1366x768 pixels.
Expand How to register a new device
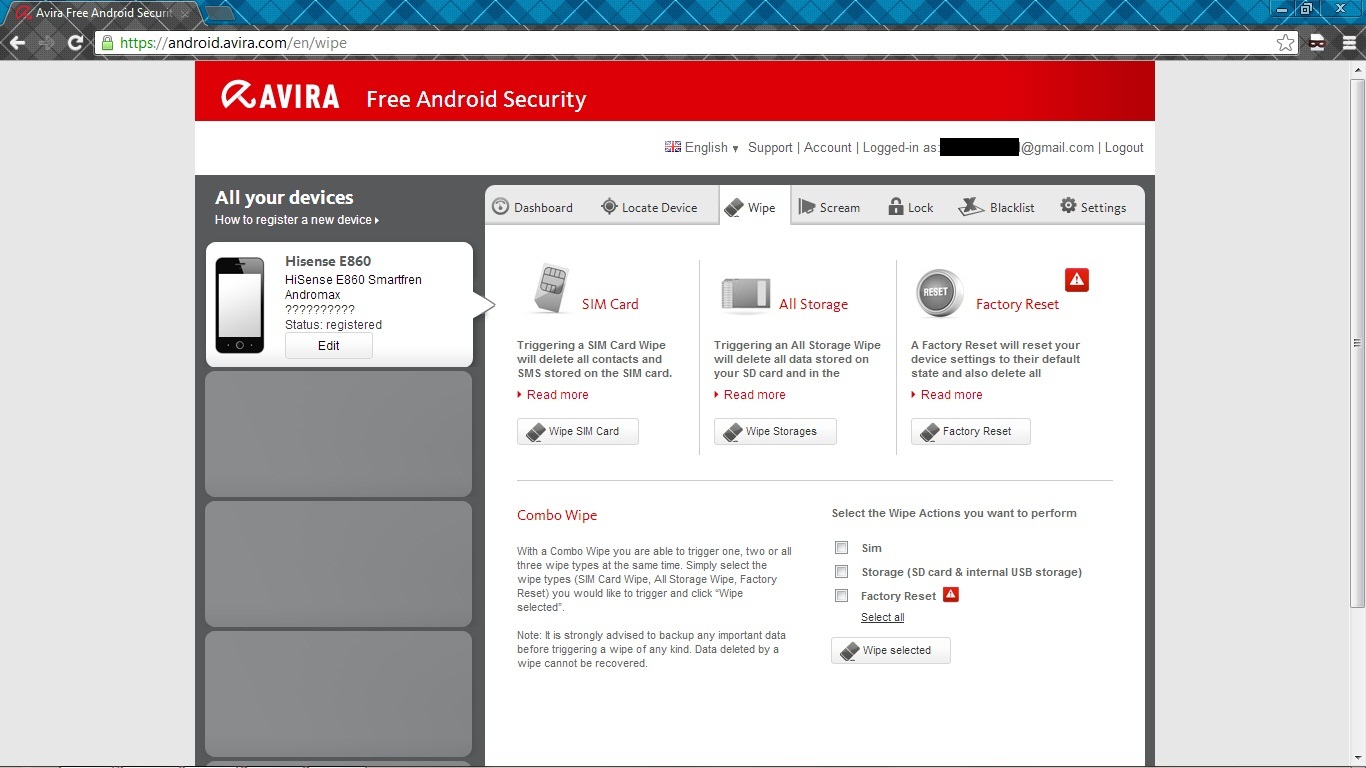(297, 220)
